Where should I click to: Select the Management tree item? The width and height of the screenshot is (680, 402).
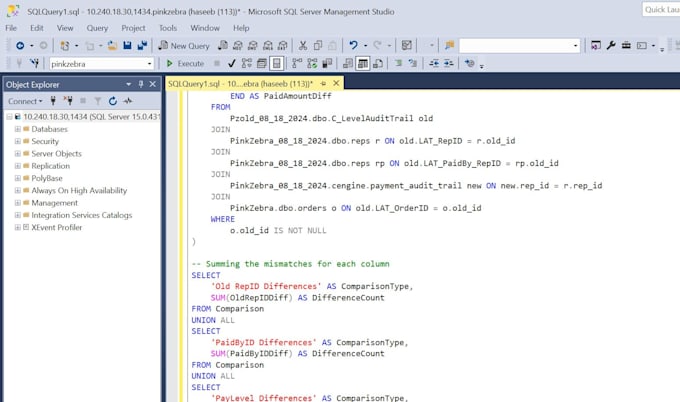(54, 203)
